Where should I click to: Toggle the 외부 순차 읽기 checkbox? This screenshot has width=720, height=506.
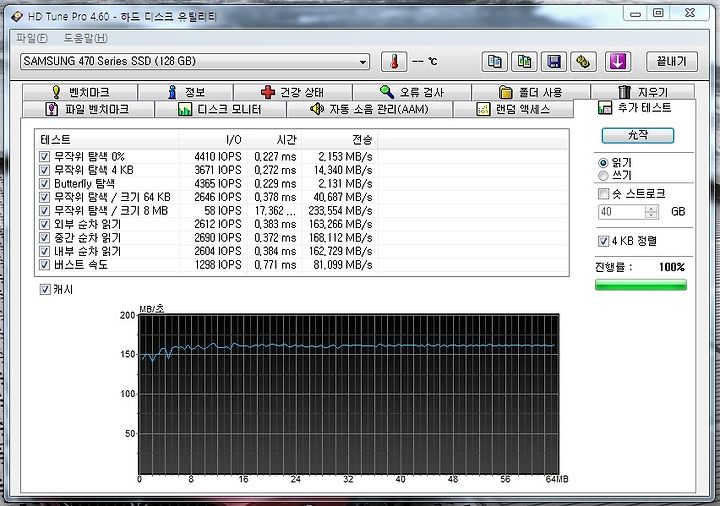click(44, 224)
